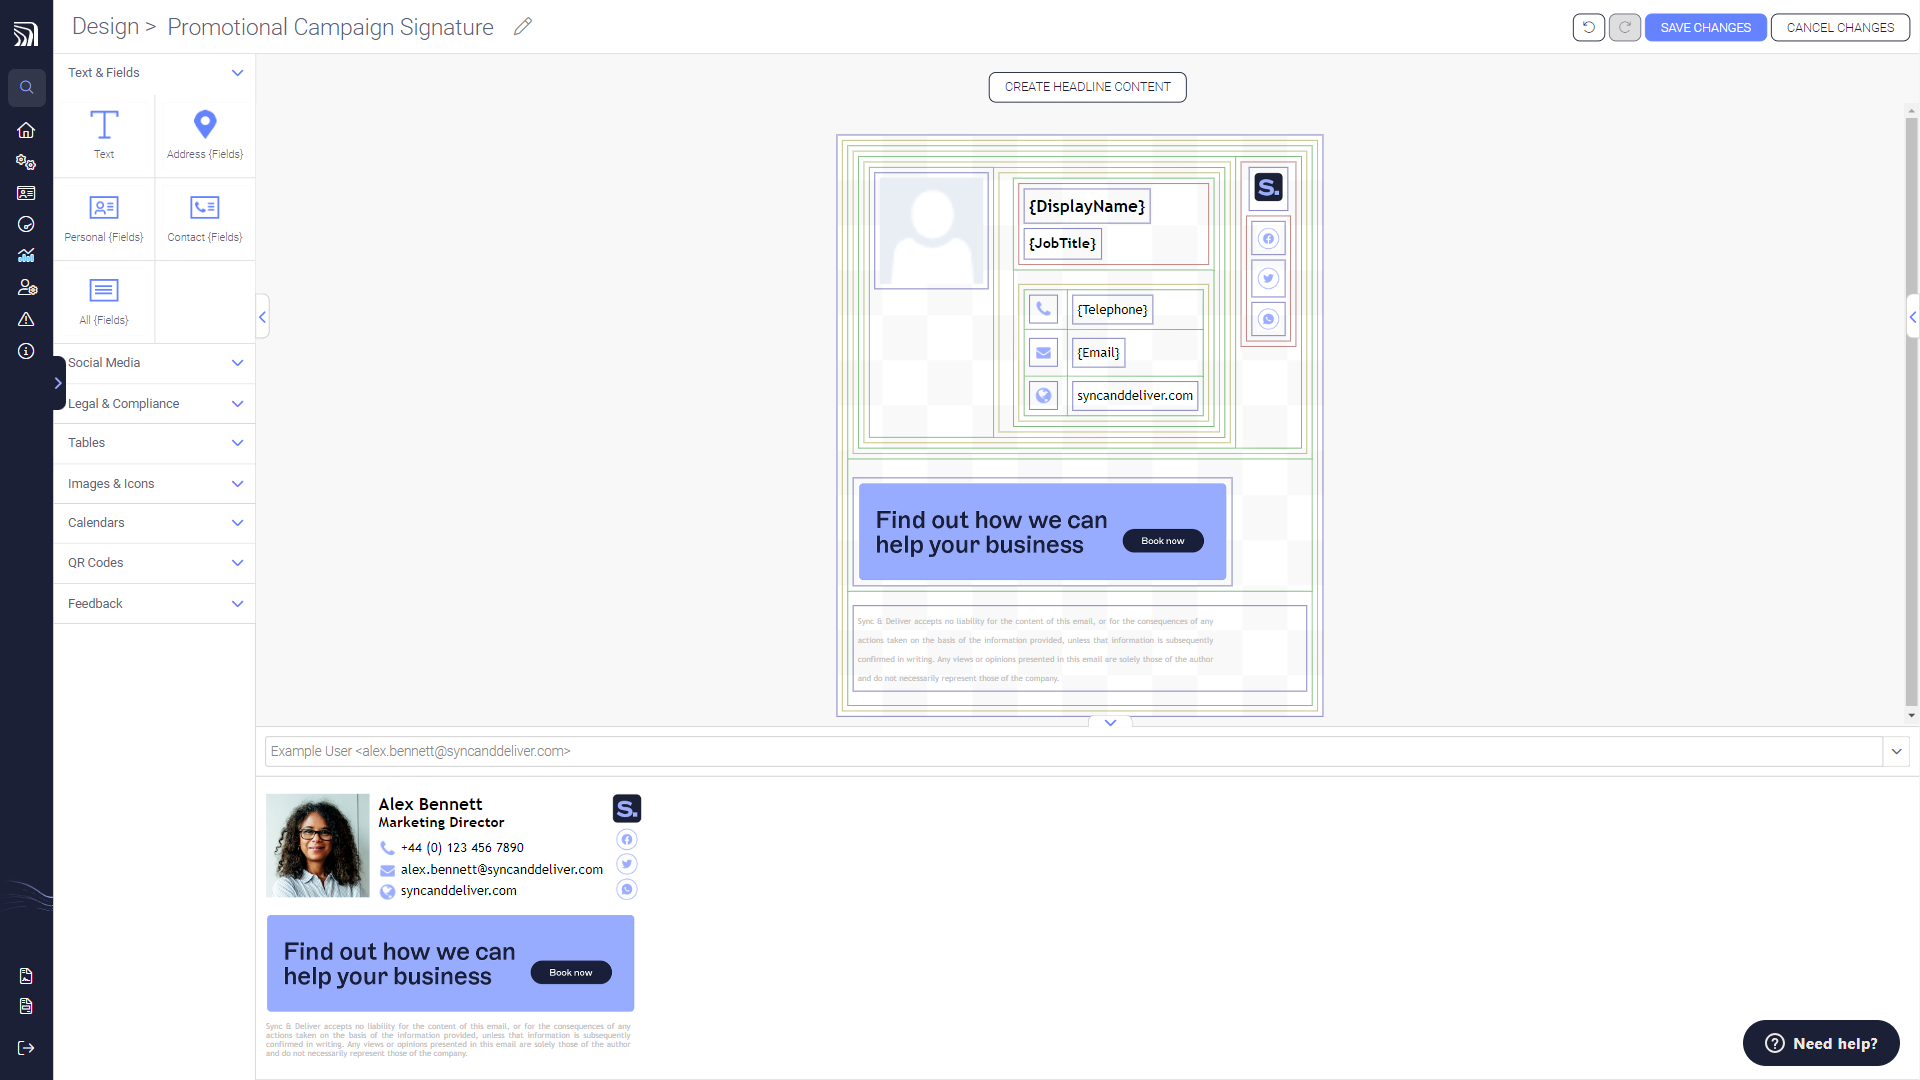Click the Book now button in the banner
1920x1080 pixels.
[1162, 540]
